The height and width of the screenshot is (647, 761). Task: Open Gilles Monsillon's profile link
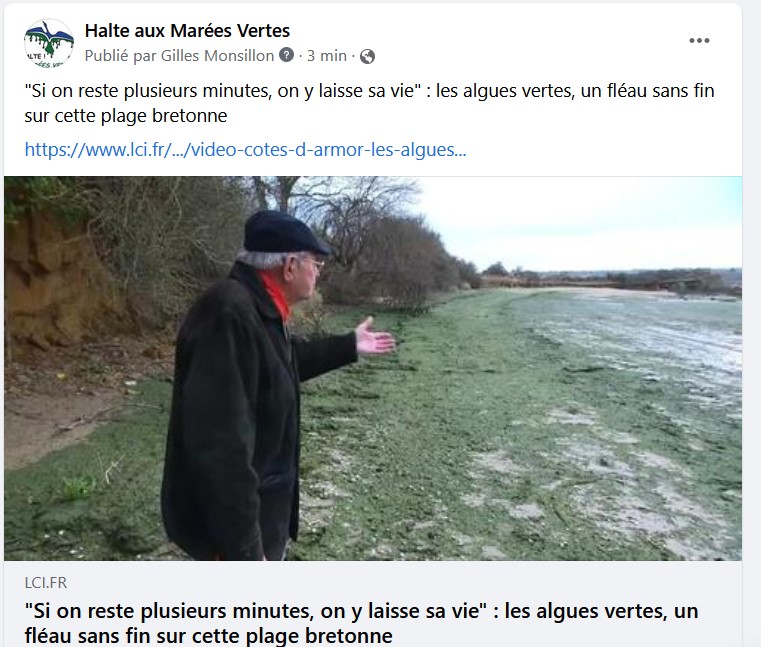click(x=217, y=56)
